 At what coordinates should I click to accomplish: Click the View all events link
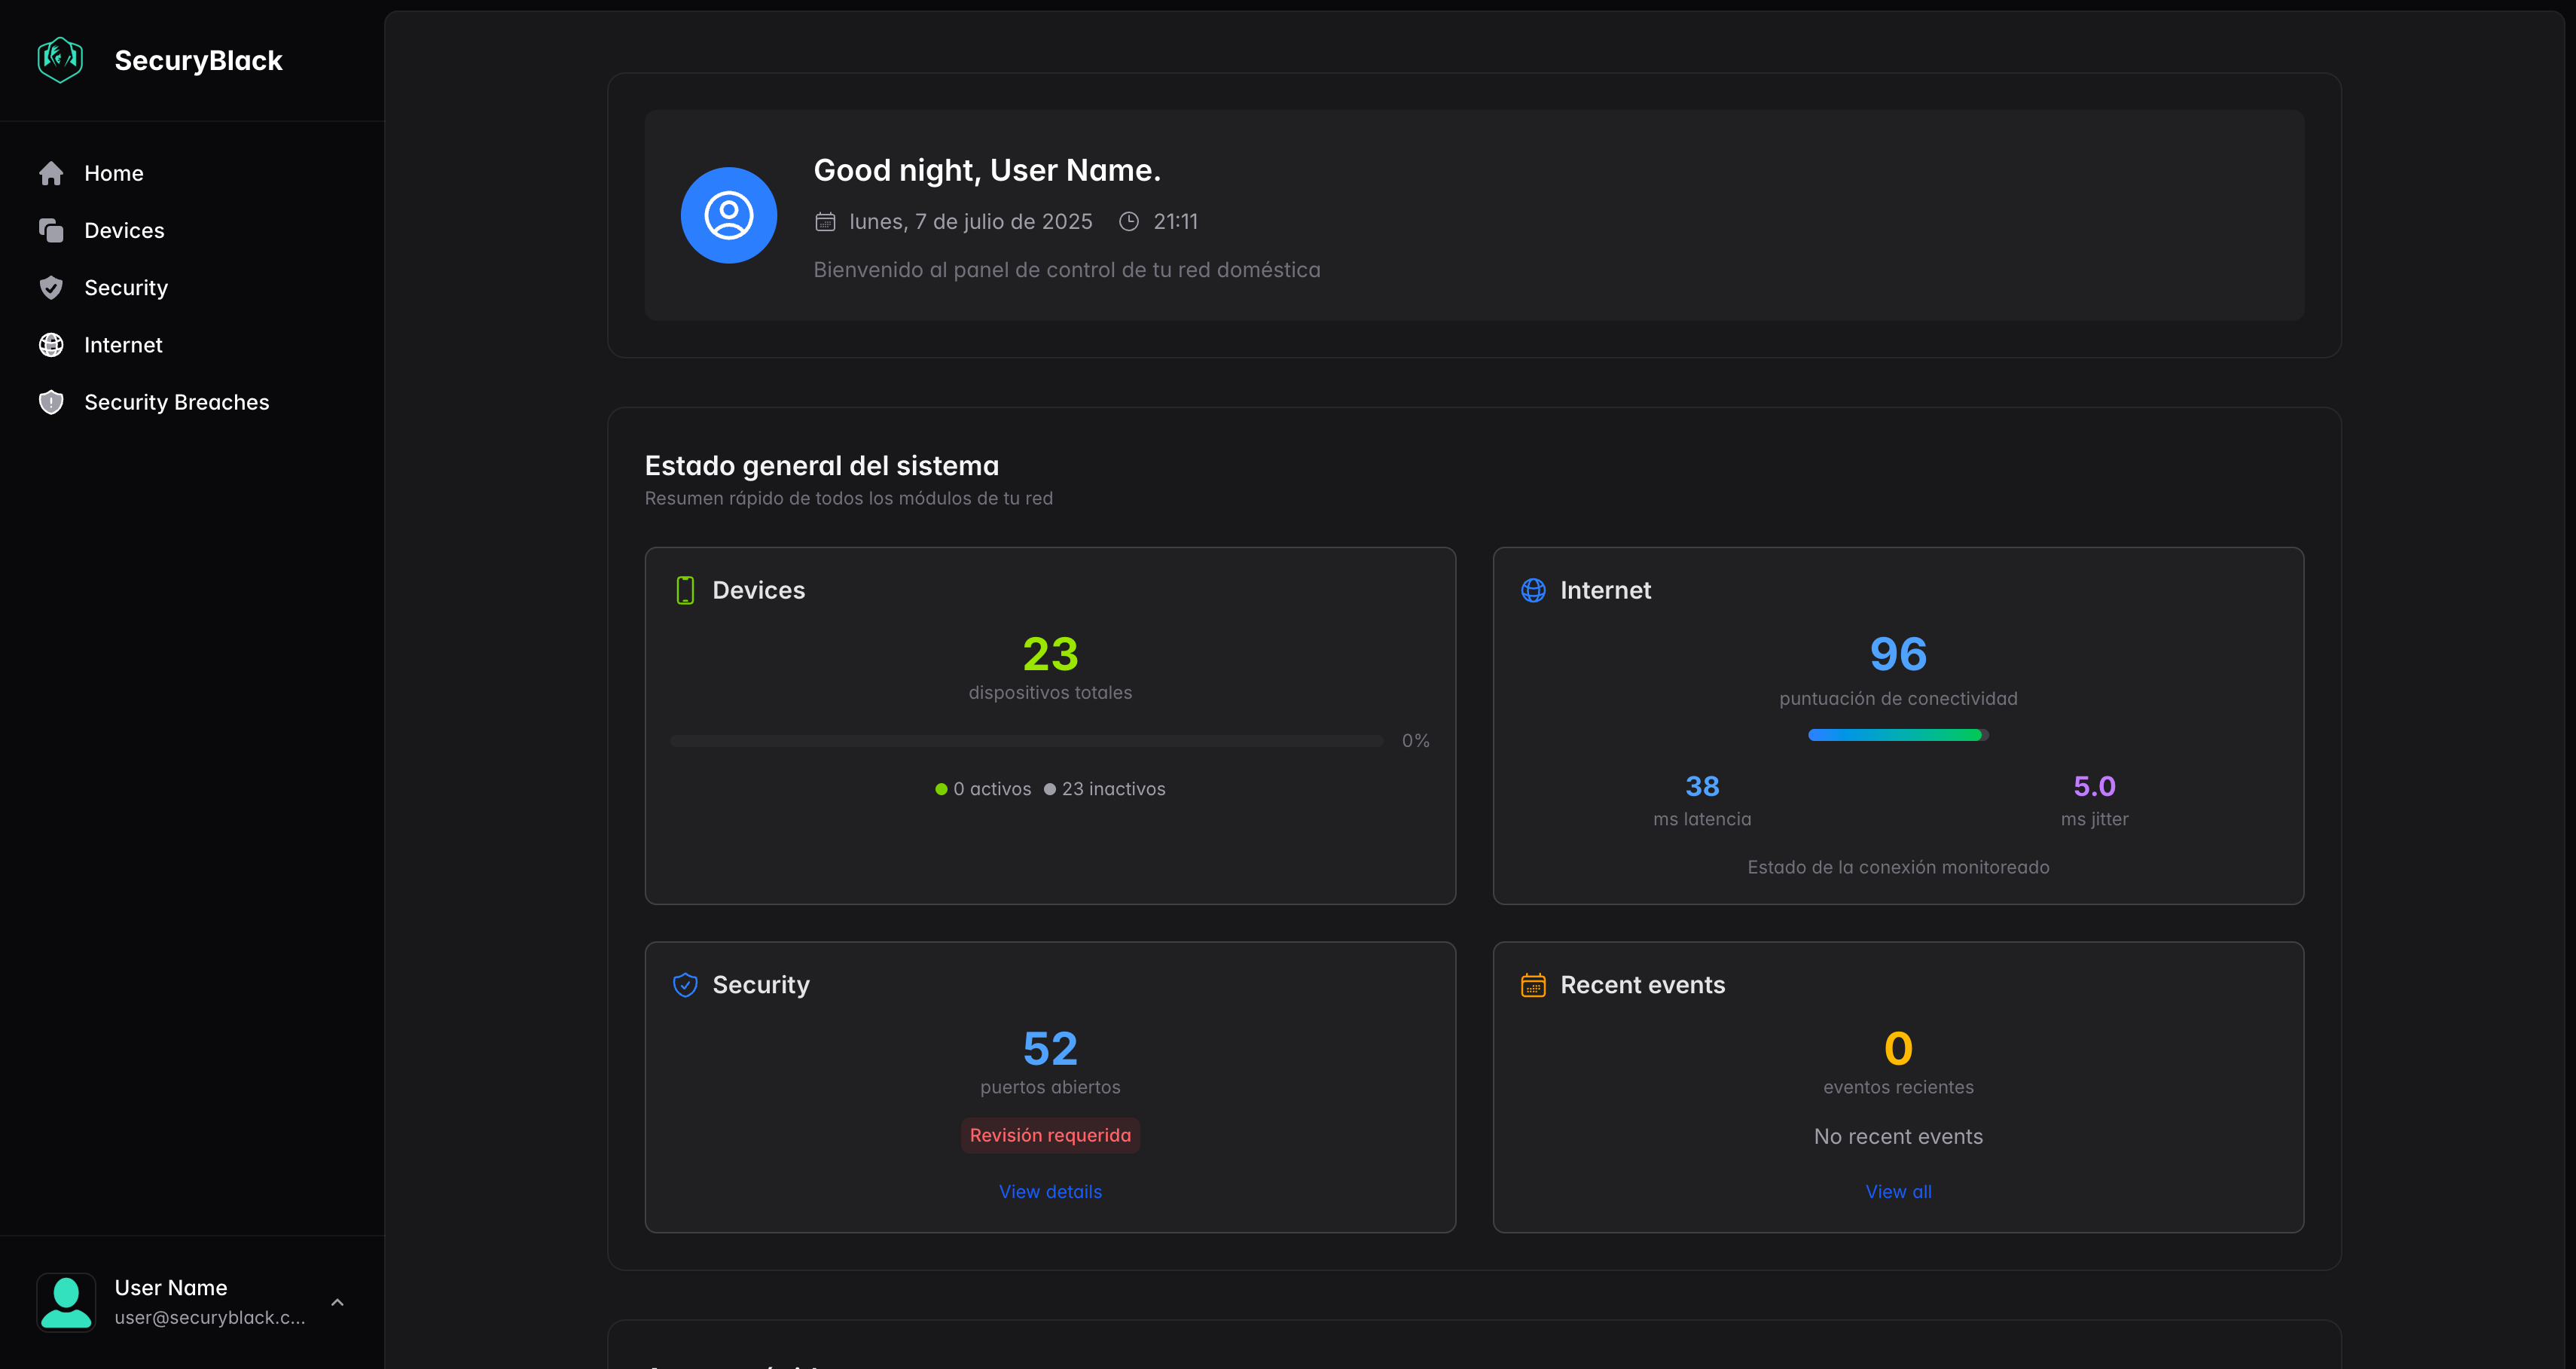click(x=1898, y=1191)
